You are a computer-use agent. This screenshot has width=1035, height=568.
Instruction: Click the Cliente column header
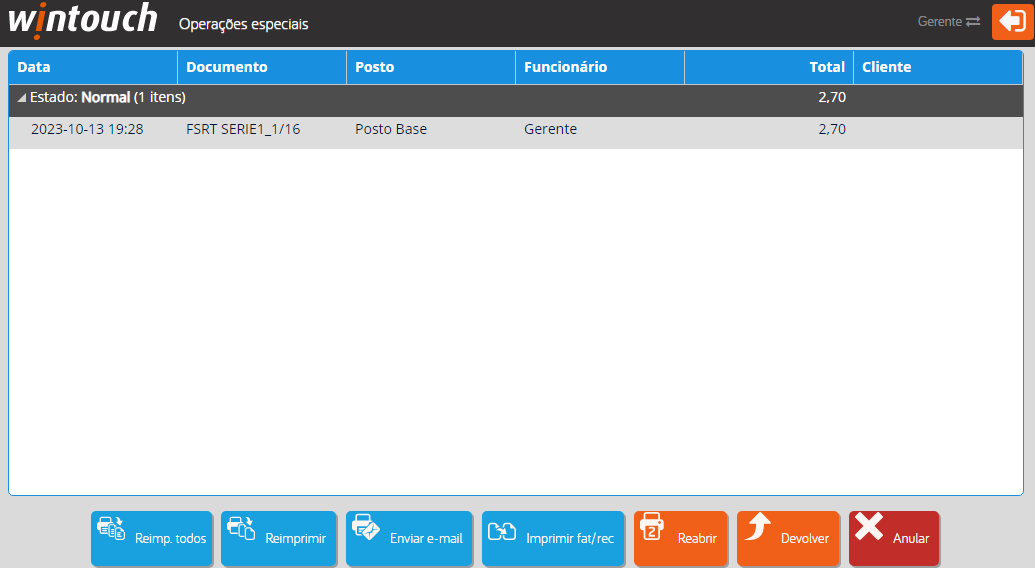937,67
